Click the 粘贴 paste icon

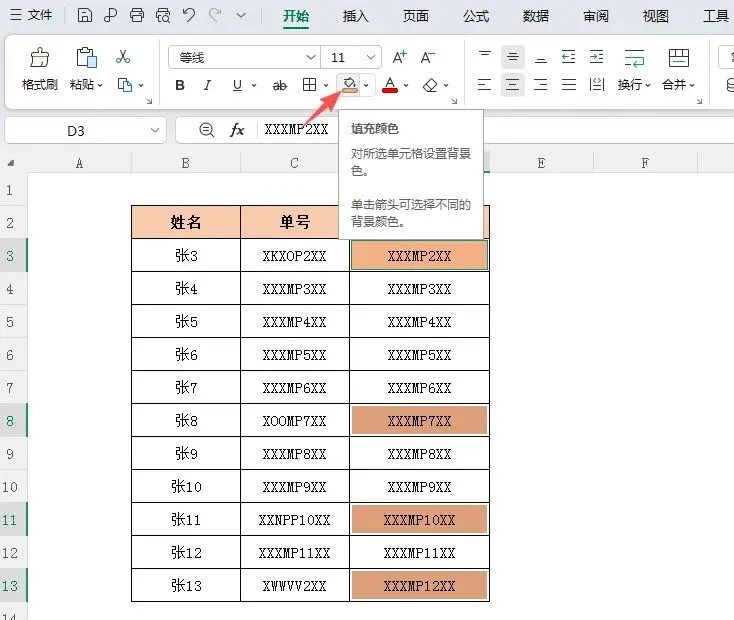[86, 58]
